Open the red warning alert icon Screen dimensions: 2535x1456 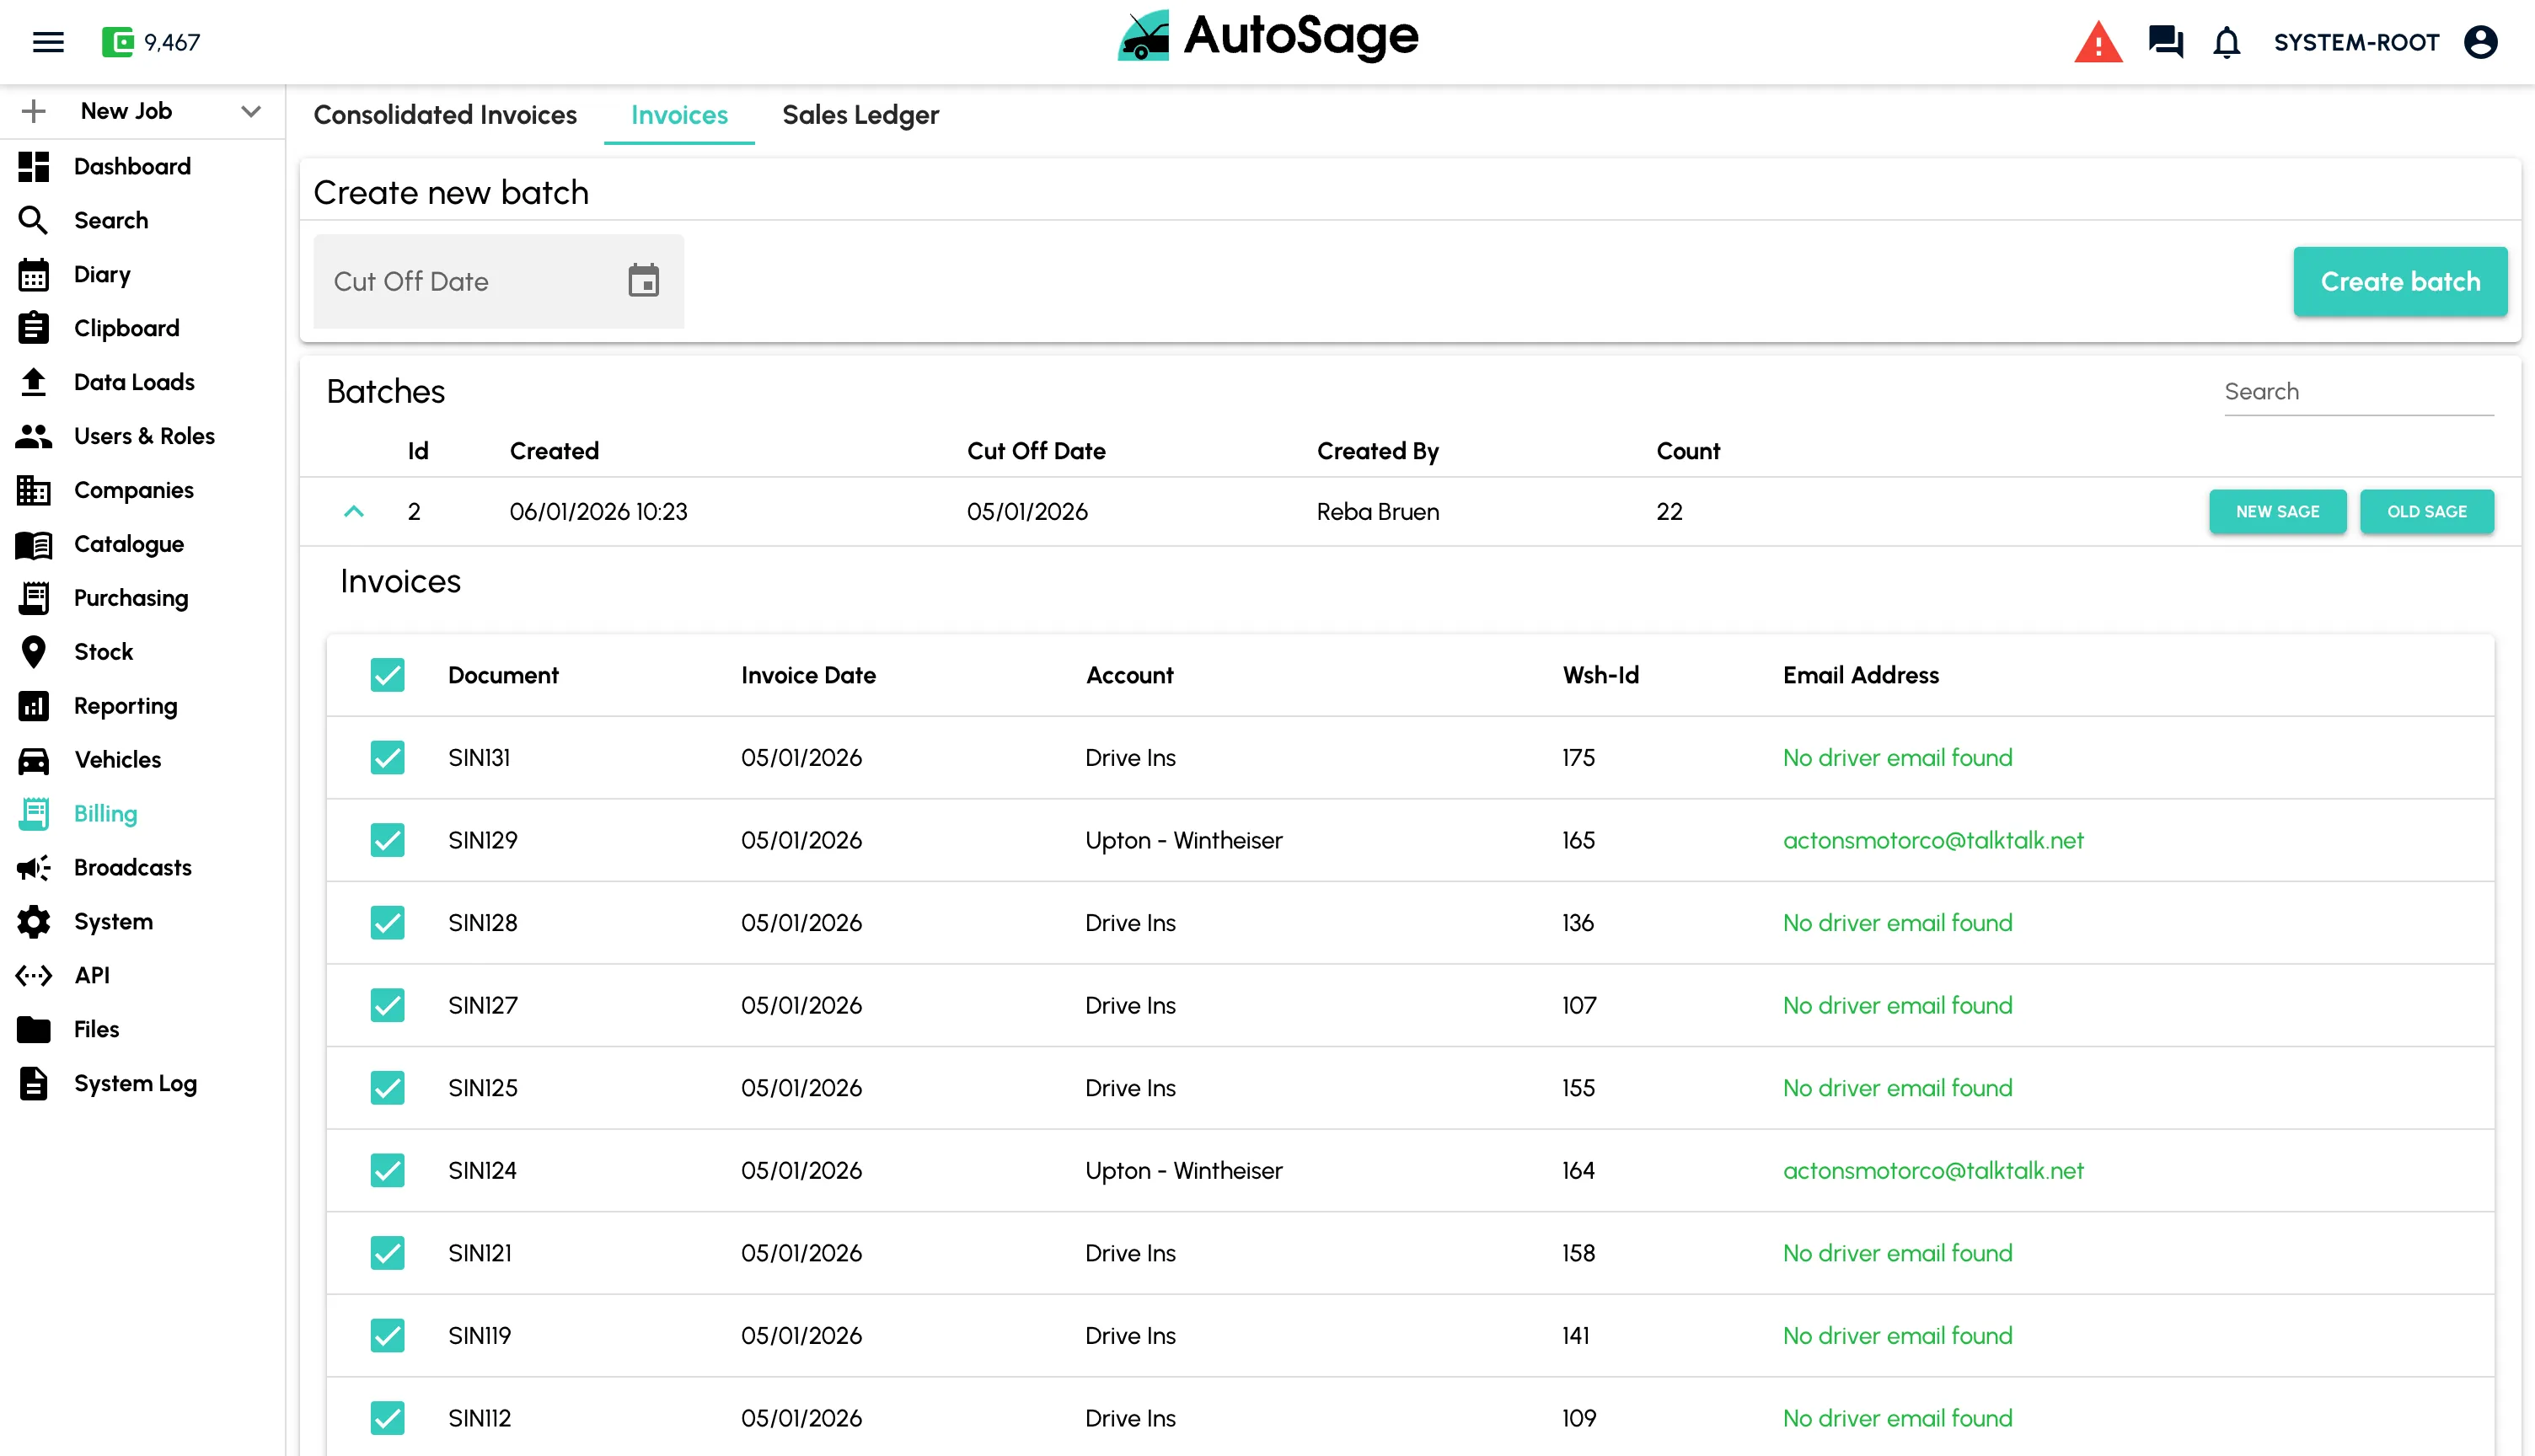click(x=2097, y=42)
